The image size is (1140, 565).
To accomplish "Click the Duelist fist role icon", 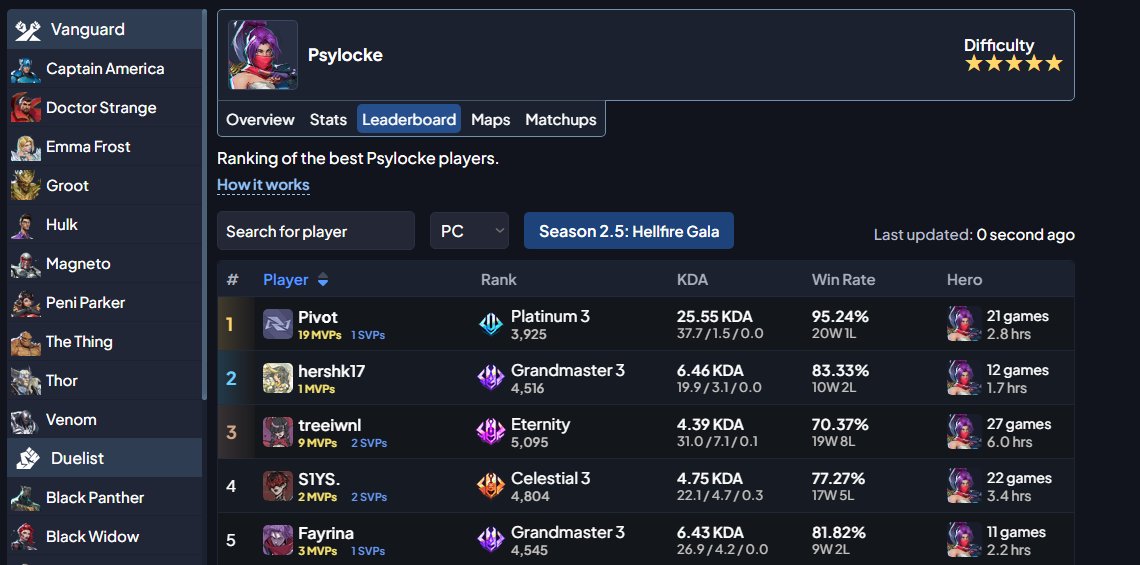I will (x=28, y=458).
